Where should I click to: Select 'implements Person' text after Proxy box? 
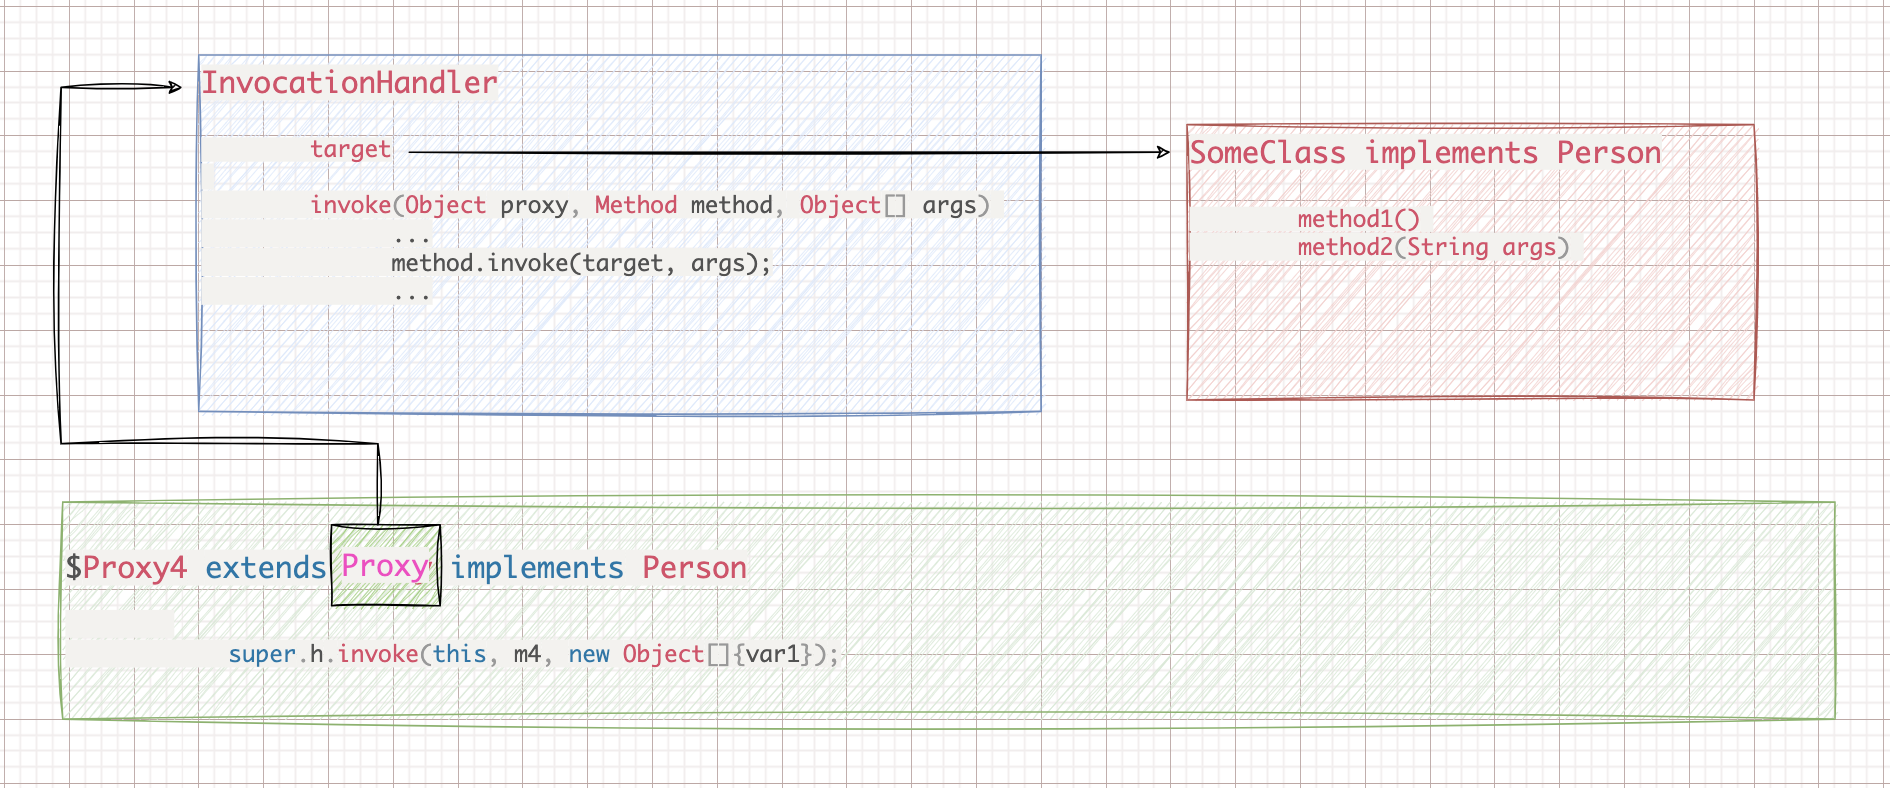[598, 568]
